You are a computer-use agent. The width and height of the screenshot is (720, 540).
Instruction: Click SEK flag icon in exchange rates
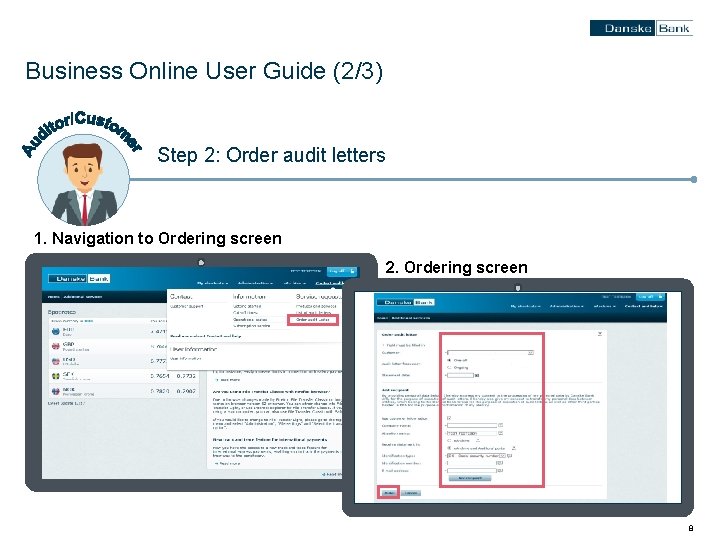tap(56, 376)
